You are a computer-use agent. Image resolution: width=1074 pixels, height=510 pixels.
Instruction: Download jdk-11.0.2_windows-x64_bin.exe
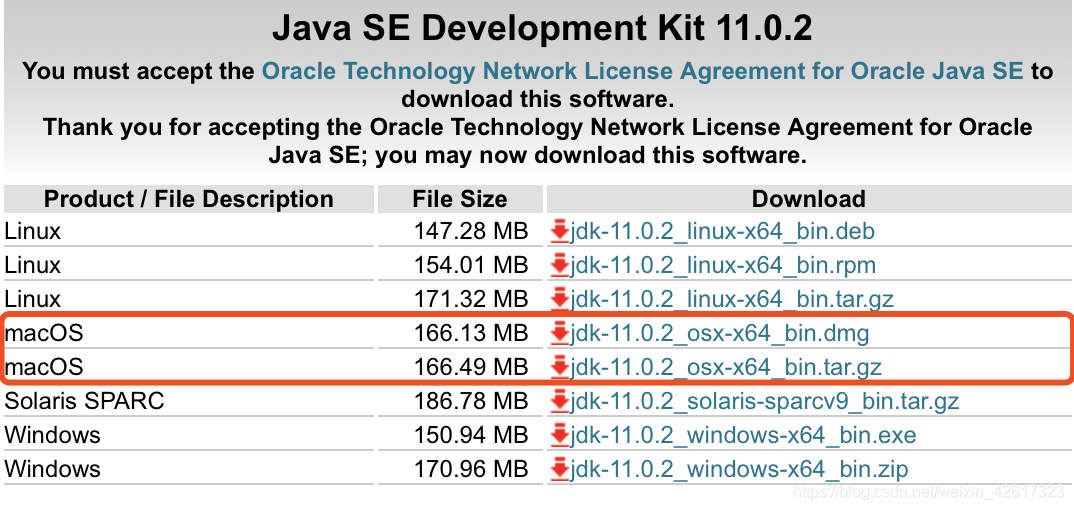click(x=743, y=435)
